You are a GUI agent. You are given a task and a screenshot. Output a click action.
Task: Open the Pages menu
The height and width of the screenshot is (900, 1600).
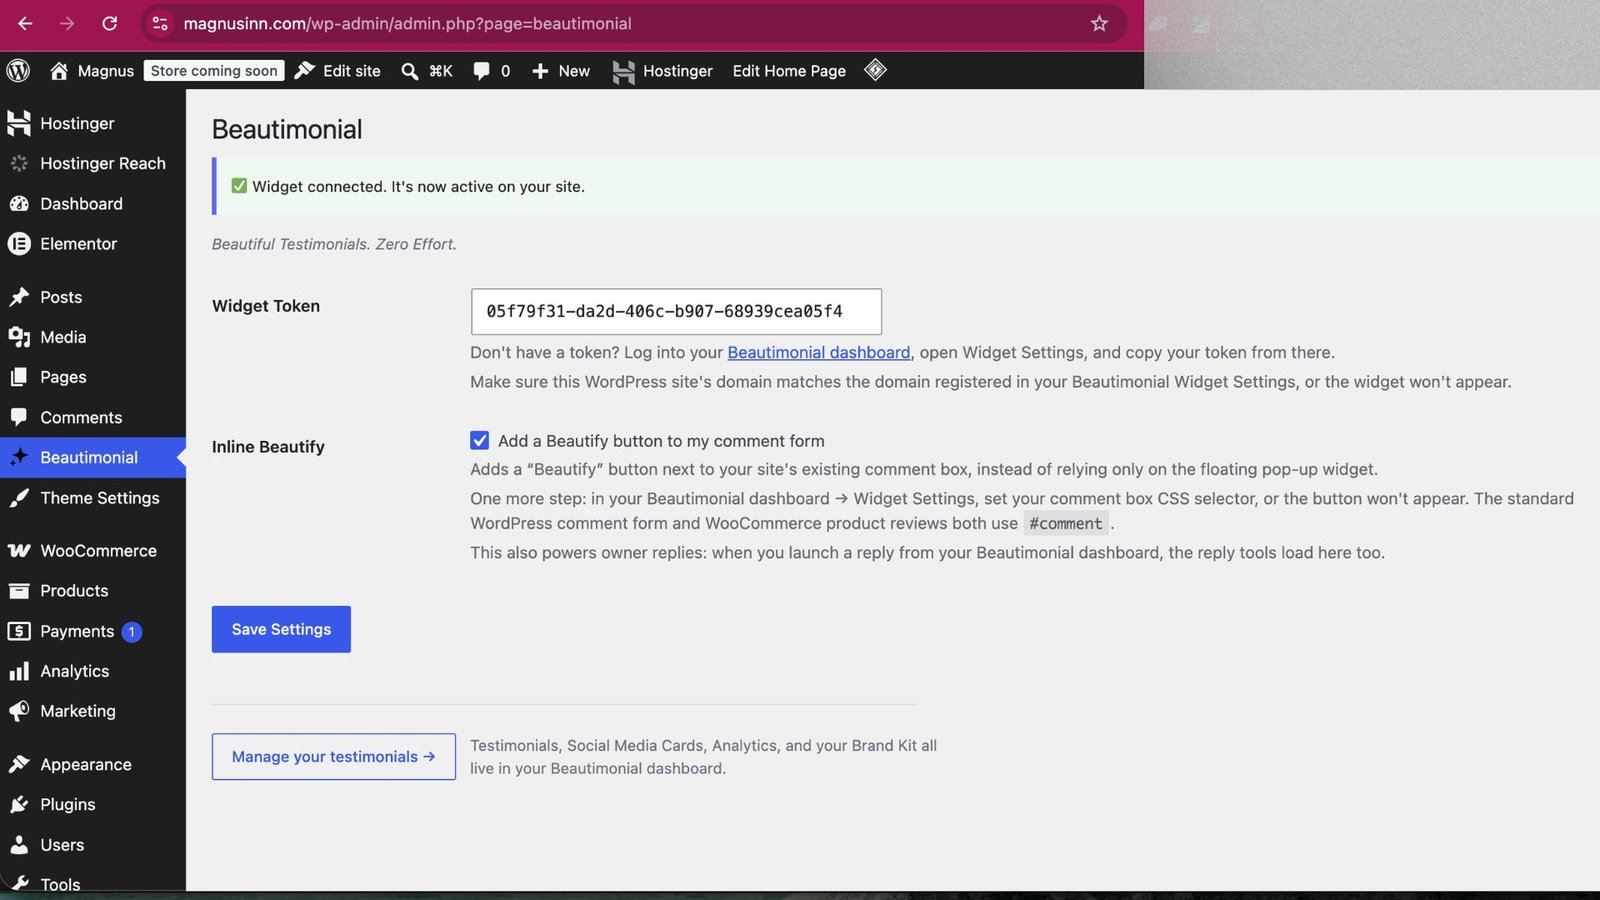click(93, 377)
